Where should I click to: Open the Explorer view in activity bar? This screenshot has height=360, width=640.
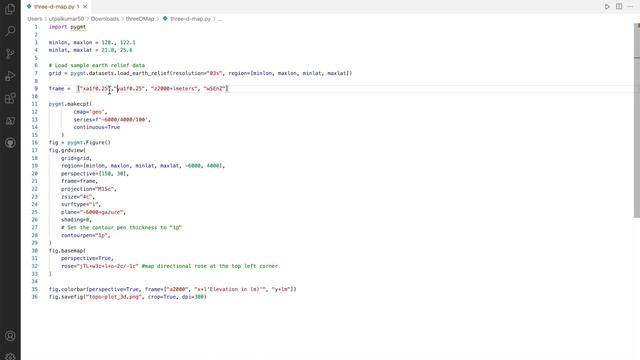coord(10,9)
